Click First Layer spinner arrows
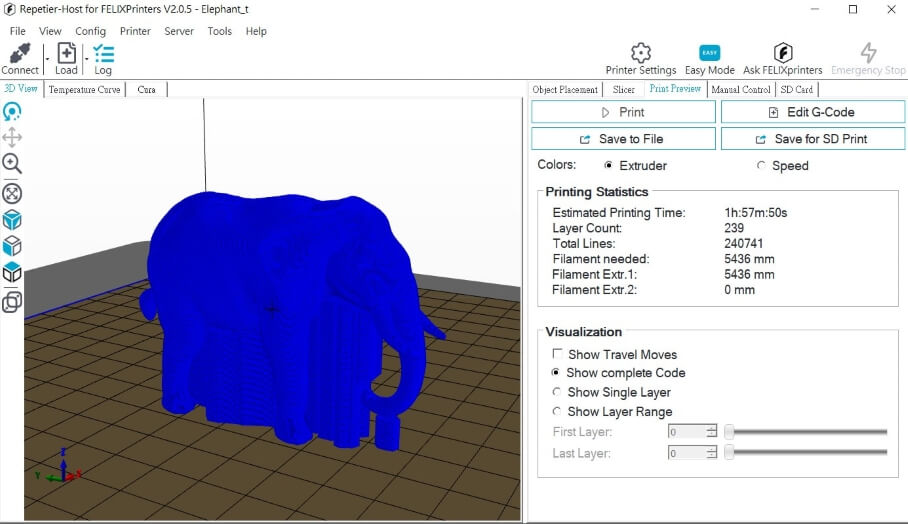The width and height of the screenshot is (908, 524). (x=712, y=431)
